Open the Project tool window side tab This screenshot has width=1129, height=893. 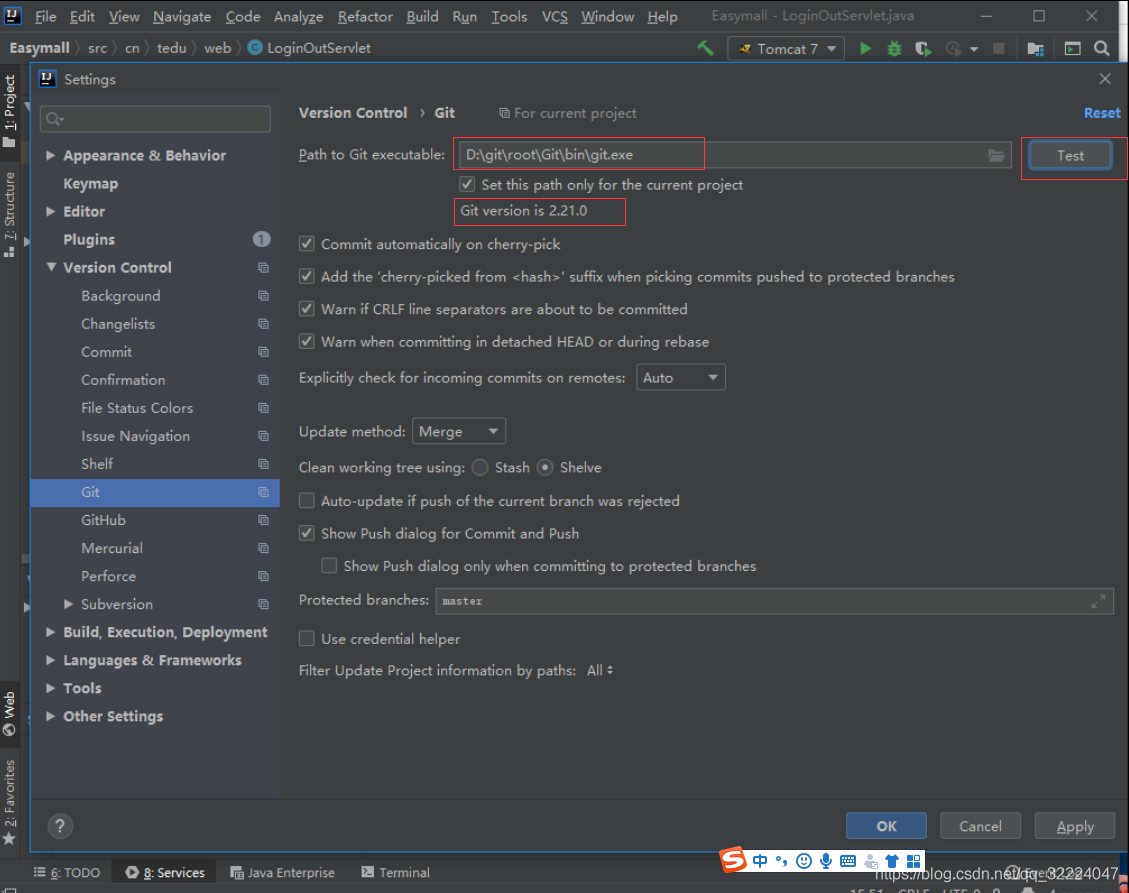9,110
